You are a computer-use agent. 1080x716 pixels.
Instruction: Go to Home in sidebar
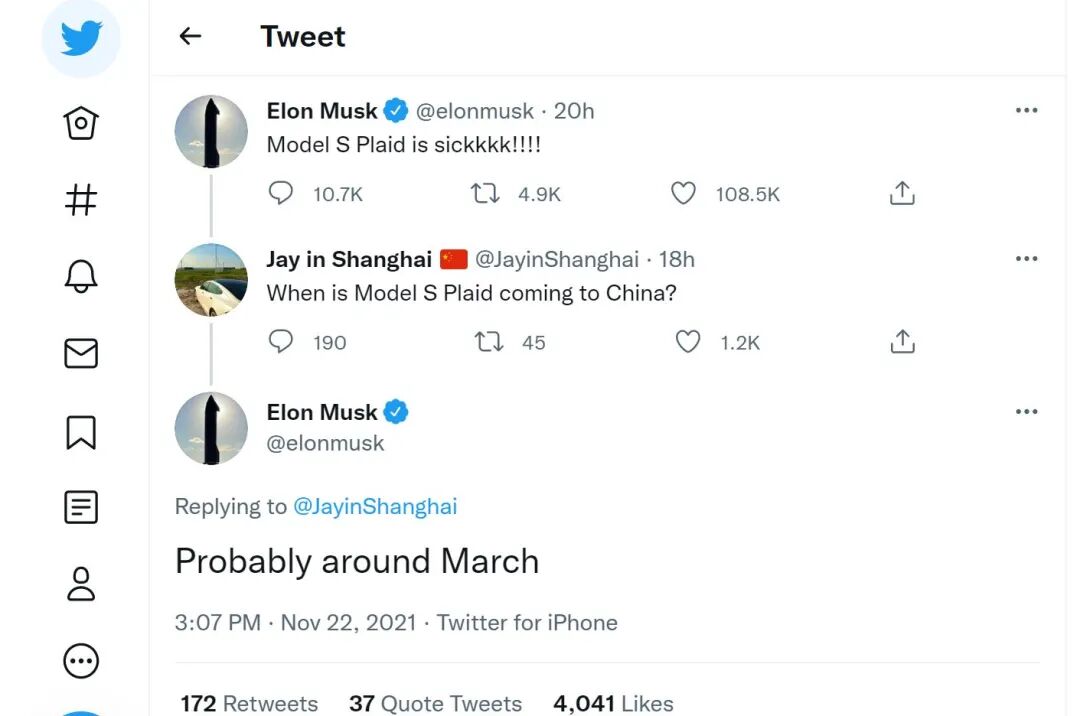coord(81,124)
